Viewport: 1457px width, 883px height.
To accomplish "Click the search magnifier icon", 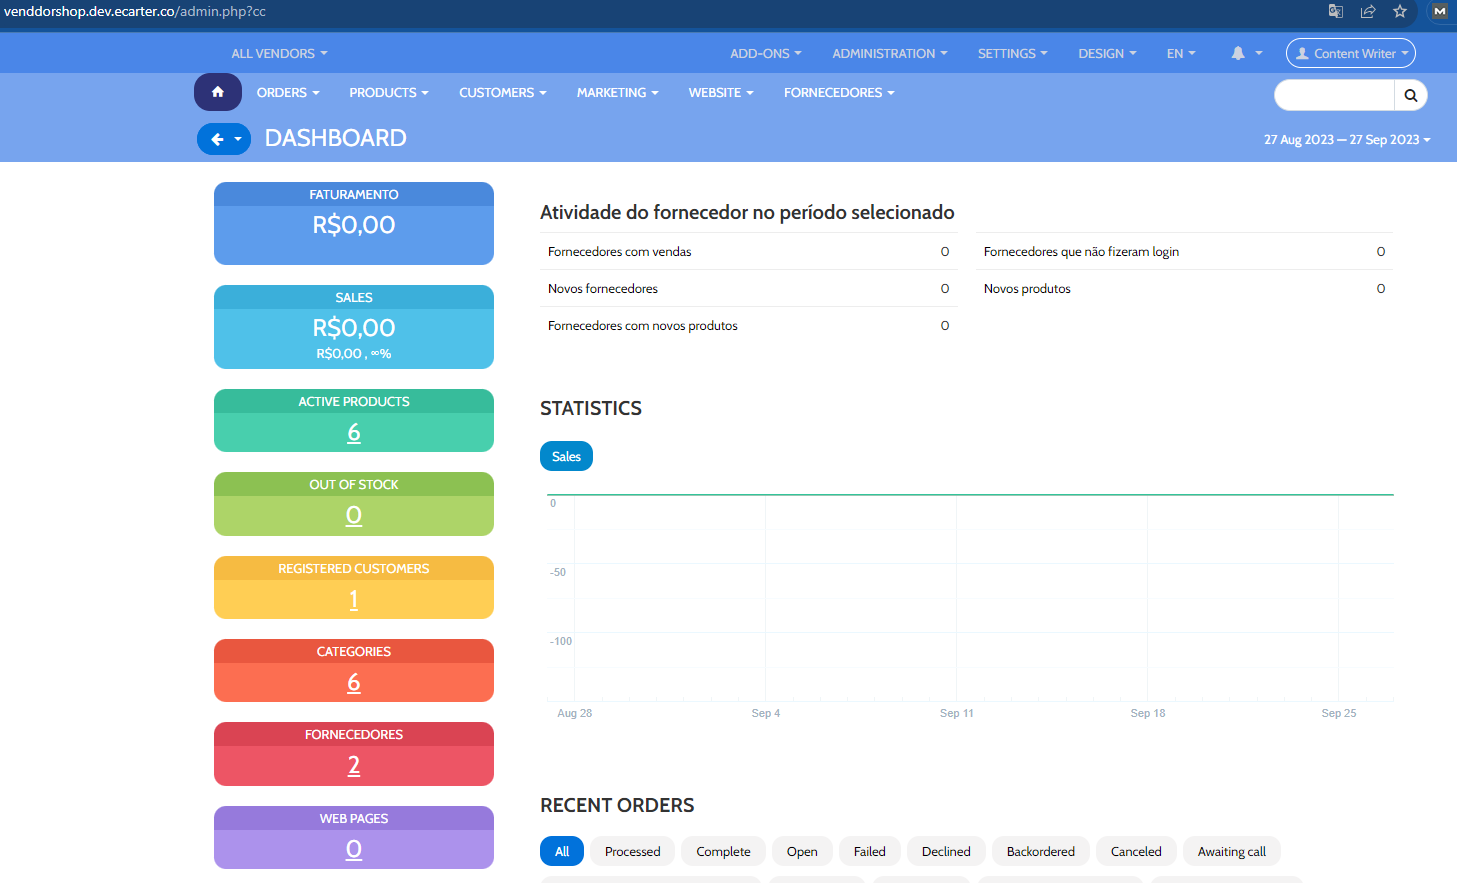I will pyautogui.click(x=1410, y=96).
